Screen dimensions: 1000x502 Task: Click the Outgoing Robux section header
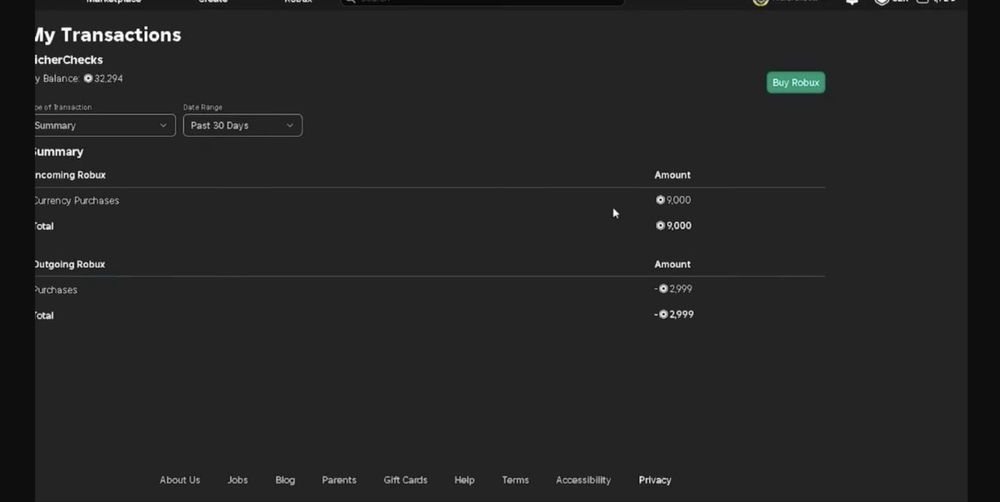tap(70, 264)
